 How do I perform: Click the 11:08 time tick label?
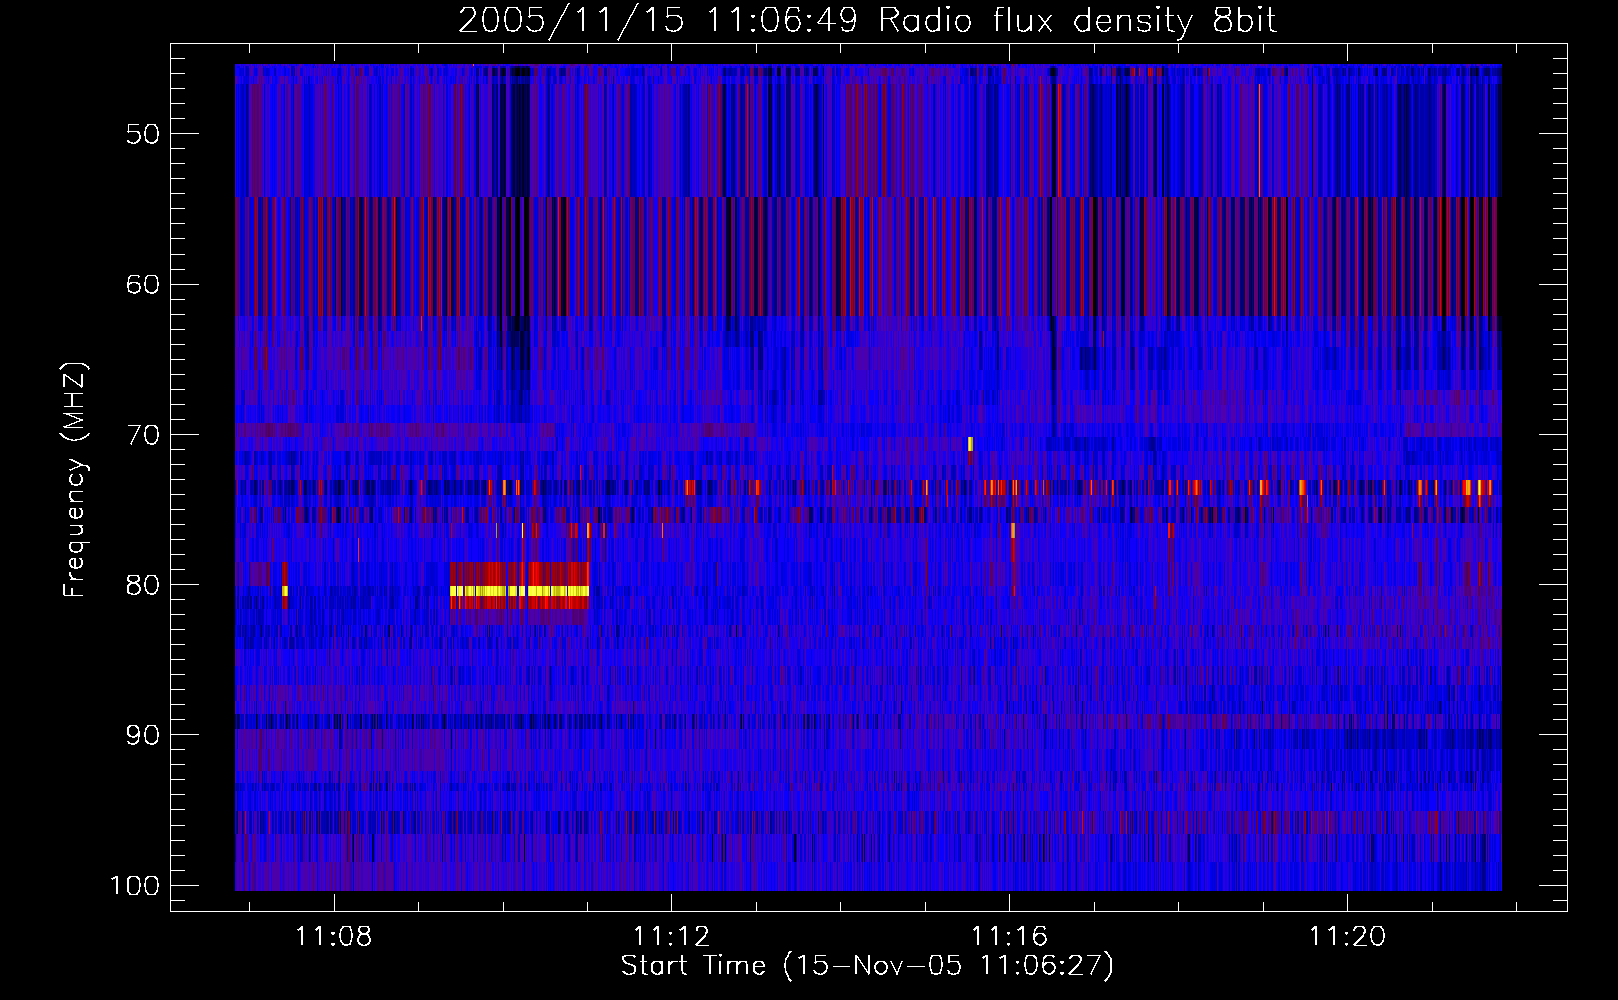[x=333, y=937]
